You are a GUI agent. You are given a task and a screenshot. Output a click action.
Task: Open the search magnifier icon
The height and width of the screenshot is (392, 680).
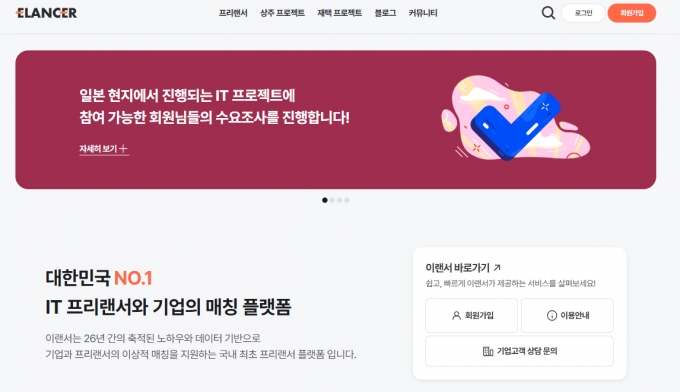[548, 13]
